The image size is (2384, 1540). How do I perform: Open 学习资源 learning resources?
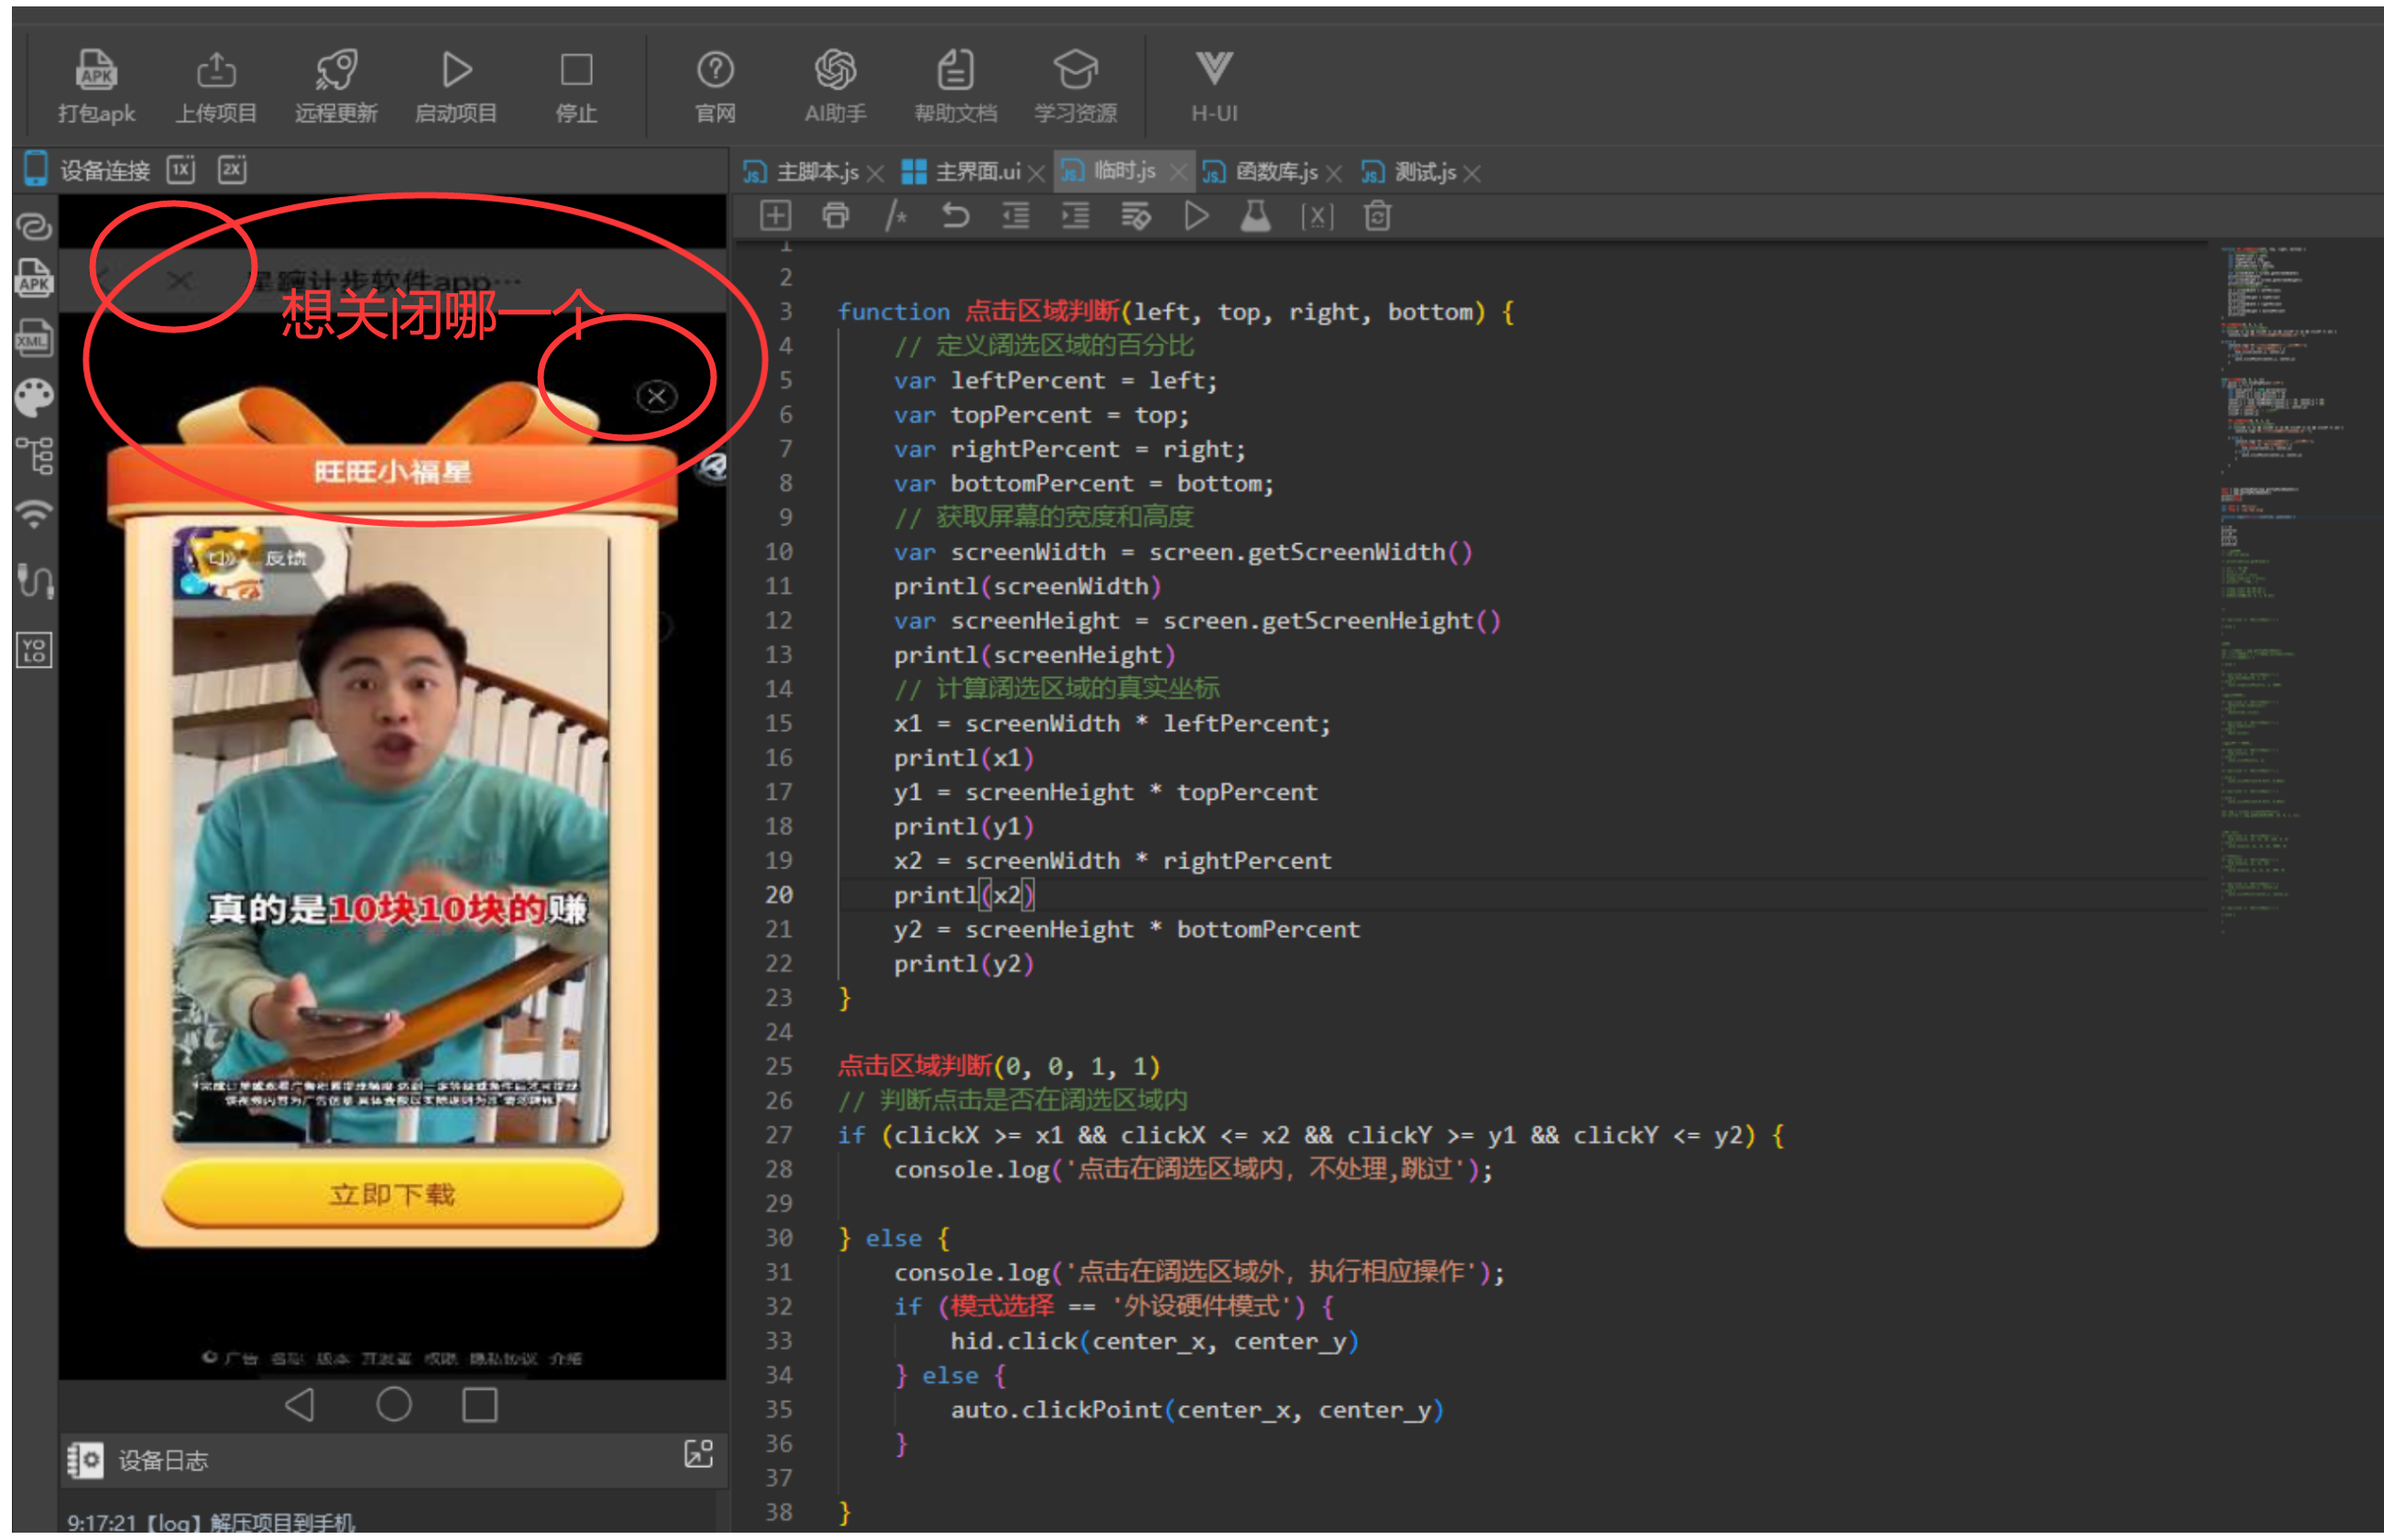(1075, 87)
